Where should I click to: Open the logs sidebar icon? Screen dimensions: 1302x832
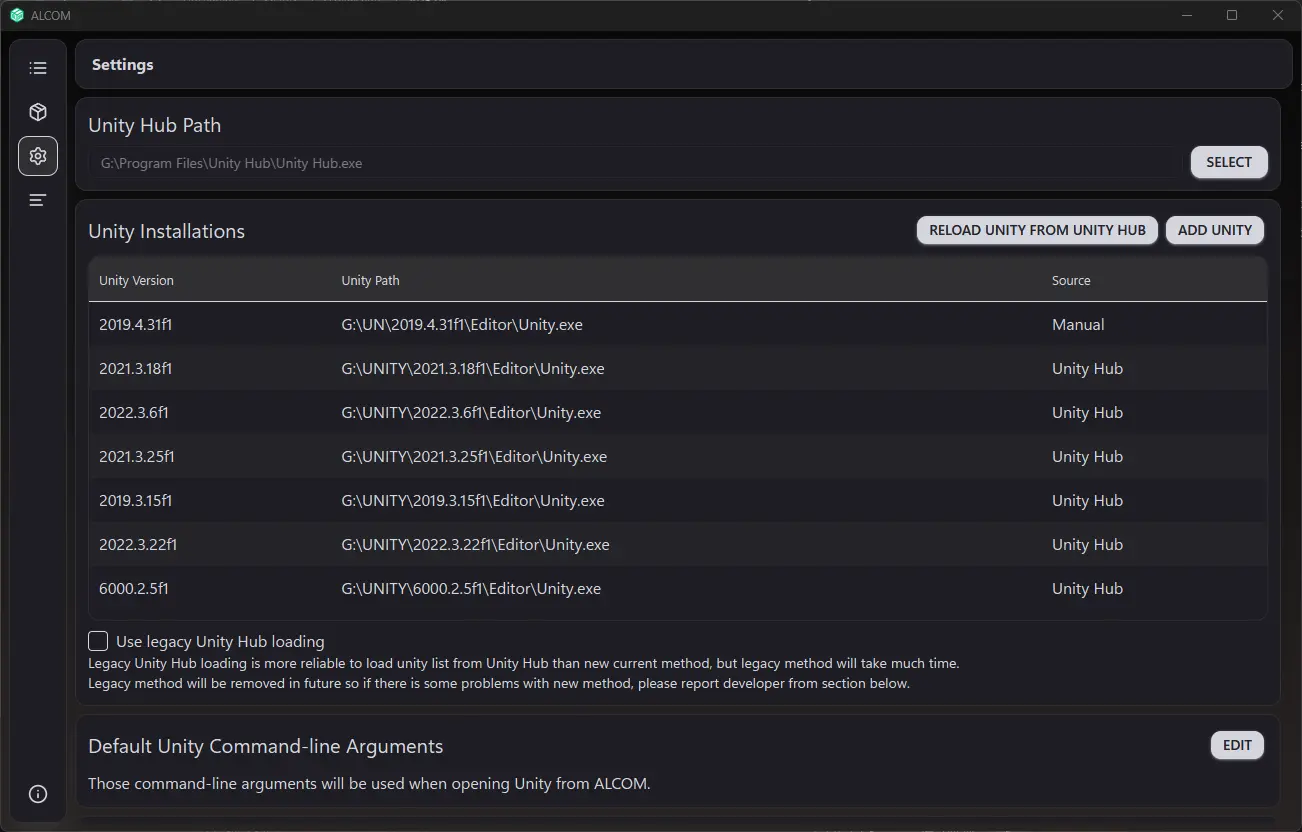pyautogui.click(x=38, y=200)
